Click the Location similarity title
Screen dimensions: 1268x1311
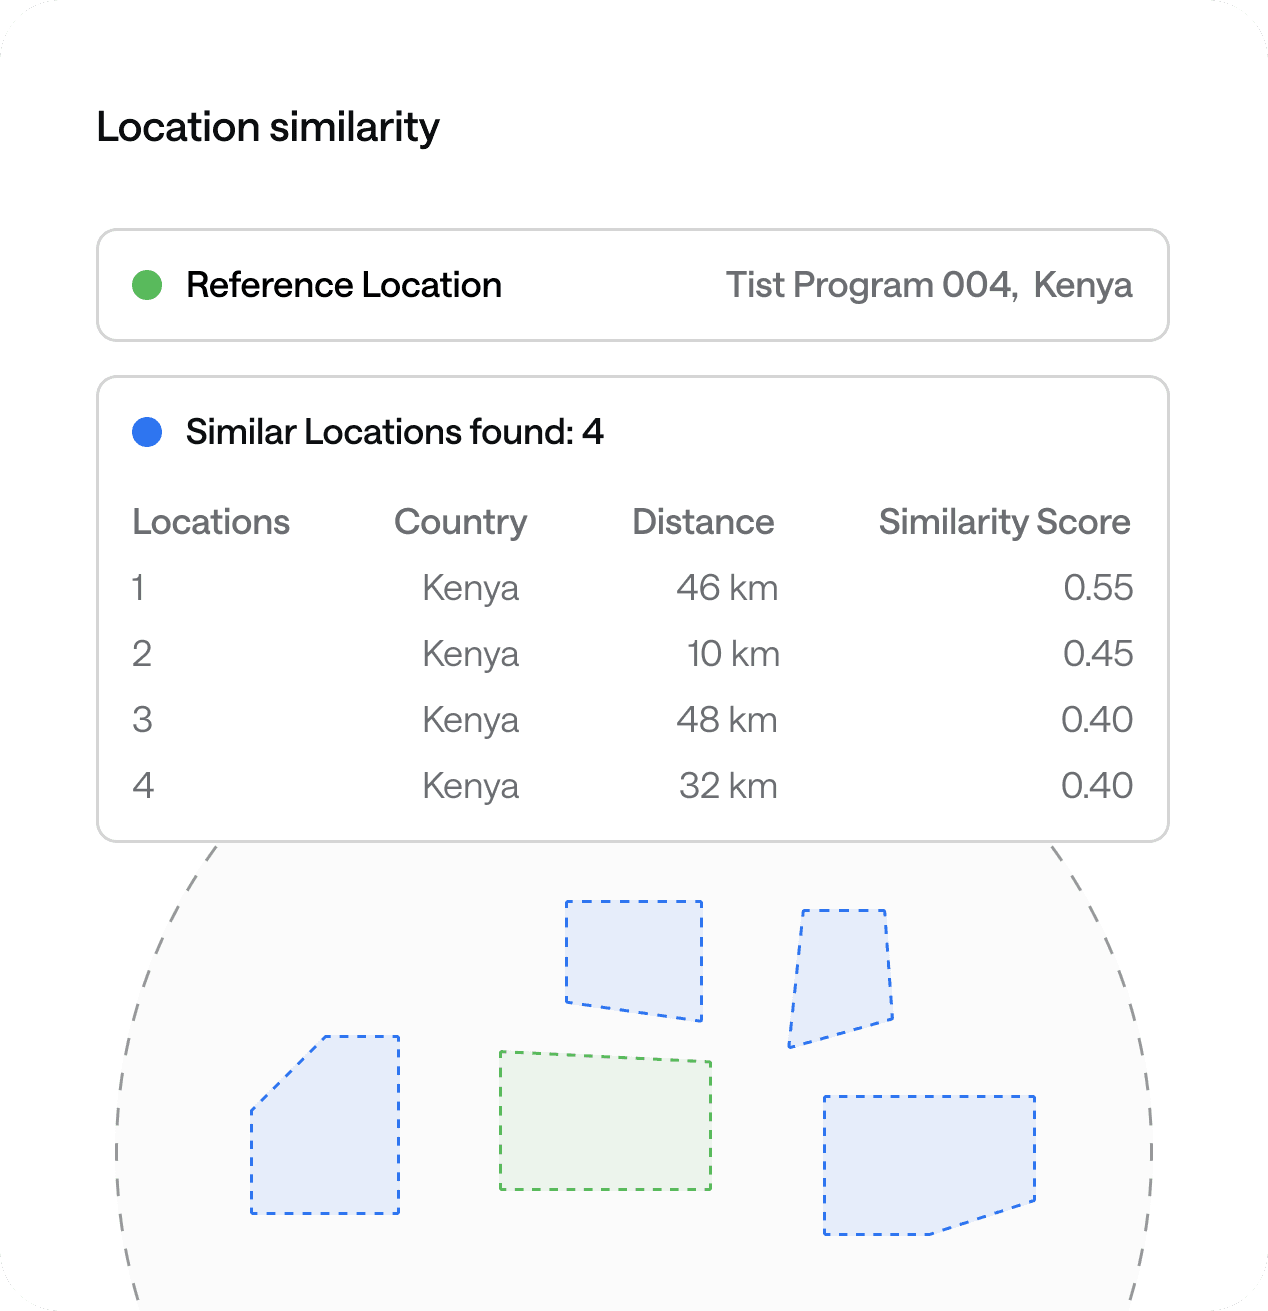click(x=268, y=127)
